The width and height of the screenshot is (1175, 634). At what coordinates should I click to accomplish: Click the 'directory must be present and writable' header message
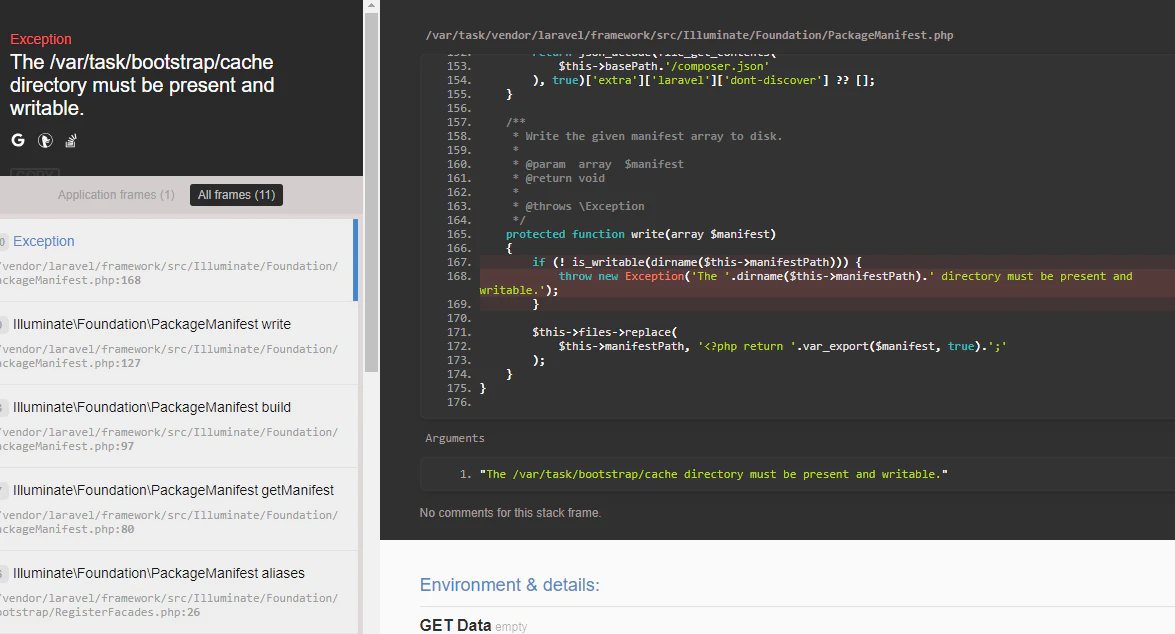point(142,85)
